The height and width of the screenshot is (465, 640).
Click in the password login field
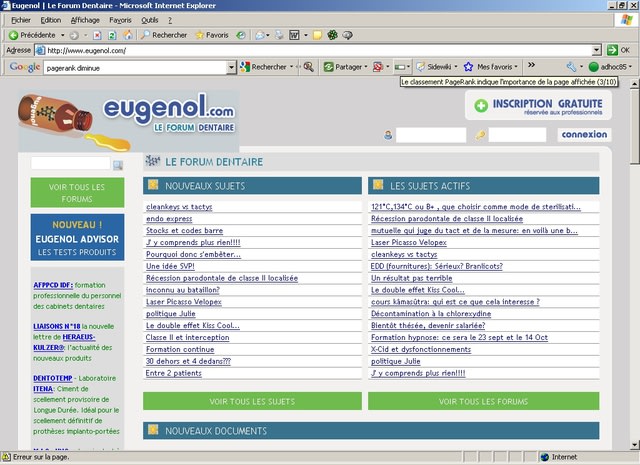click(x=517, y=135)
